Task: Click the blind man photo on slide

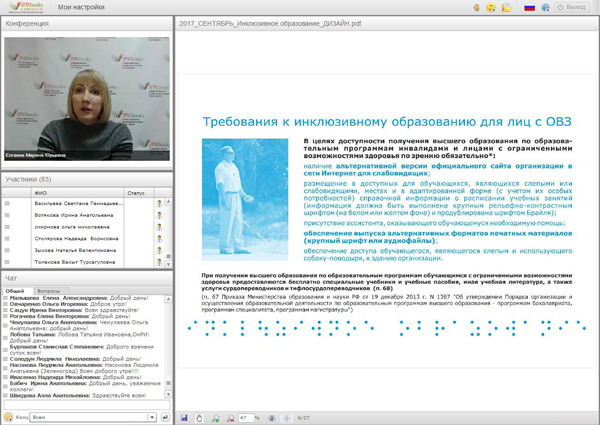Action: click(245, 200)
